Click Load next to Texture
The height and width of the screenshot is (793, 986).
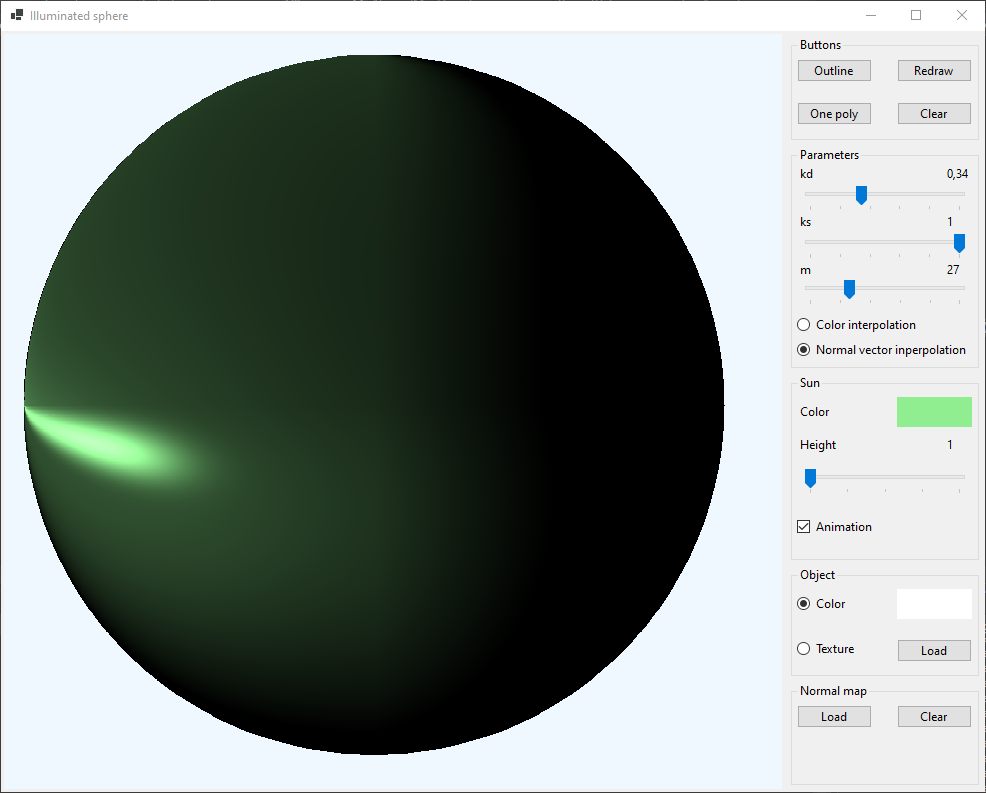(x=934, y=651)
